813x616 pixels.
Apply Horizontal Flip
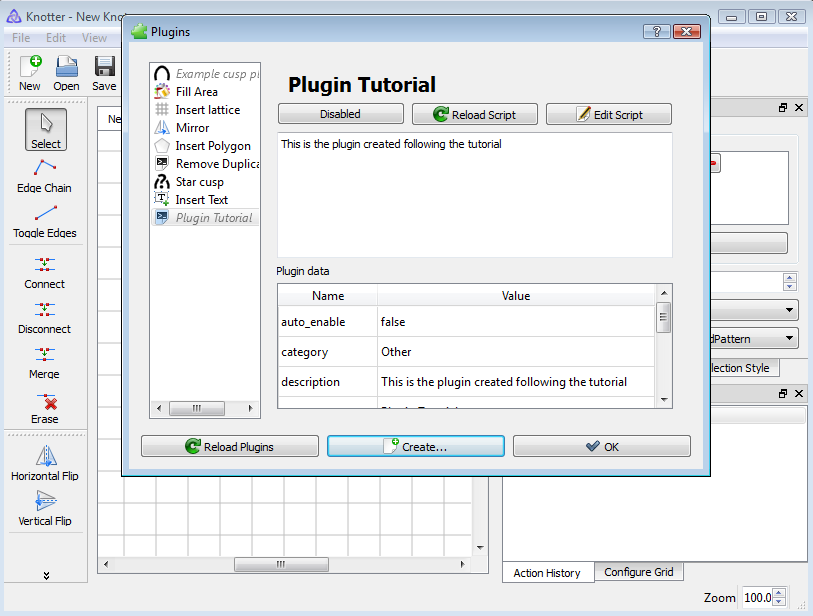pos(45,464)
